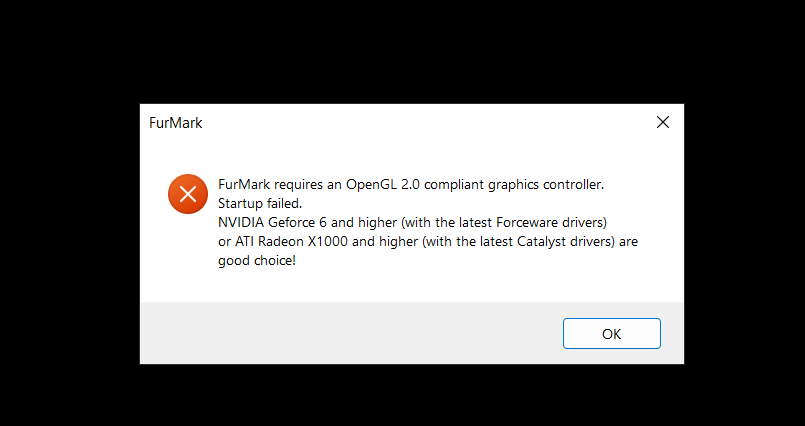This screenshot has width=805, height=426.
Task: Click the black area above the dialog
Action: [400, 50]
